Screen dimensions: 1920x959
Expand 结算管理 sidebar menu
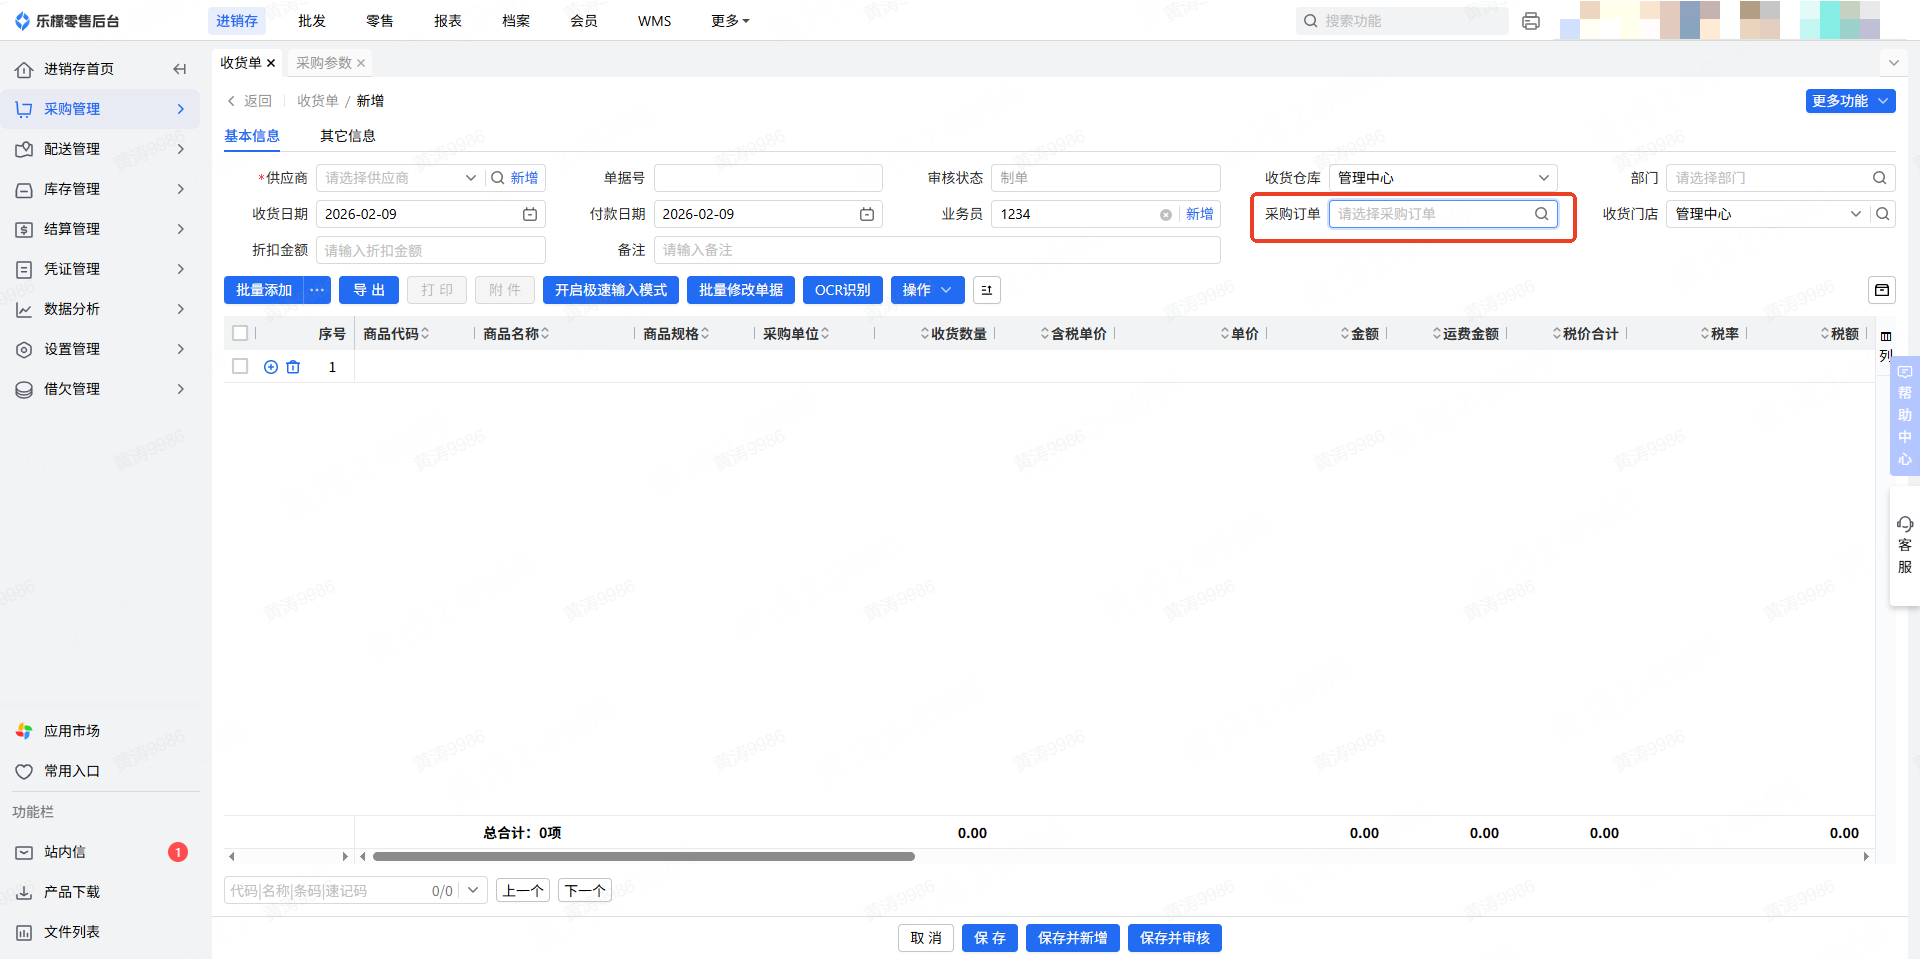(100, 229)
